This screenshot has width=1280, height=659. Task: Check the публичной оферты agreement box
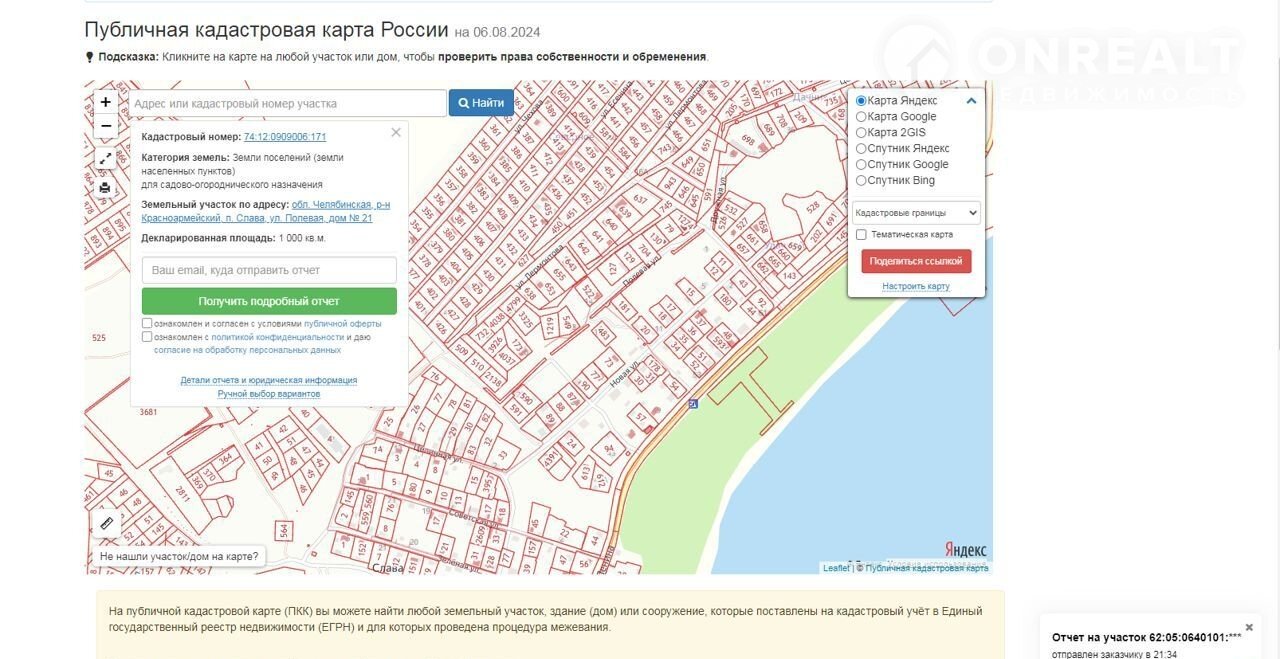point(148,323)
